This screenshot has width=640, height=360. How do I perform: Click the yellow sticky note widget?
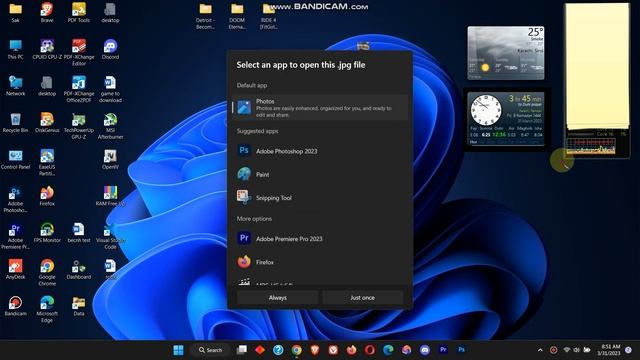pyautogui.click(x=597, y=65)
